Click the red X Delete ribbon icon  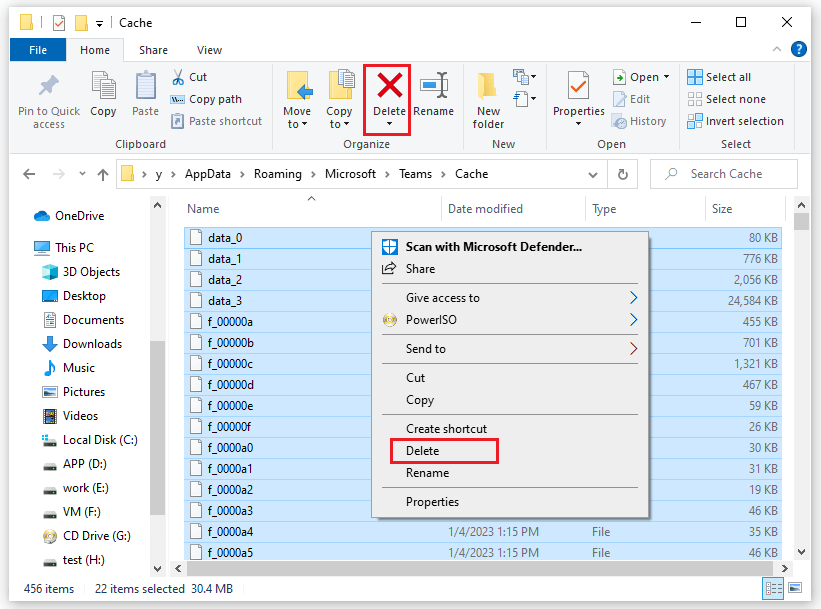pos(389,85)
